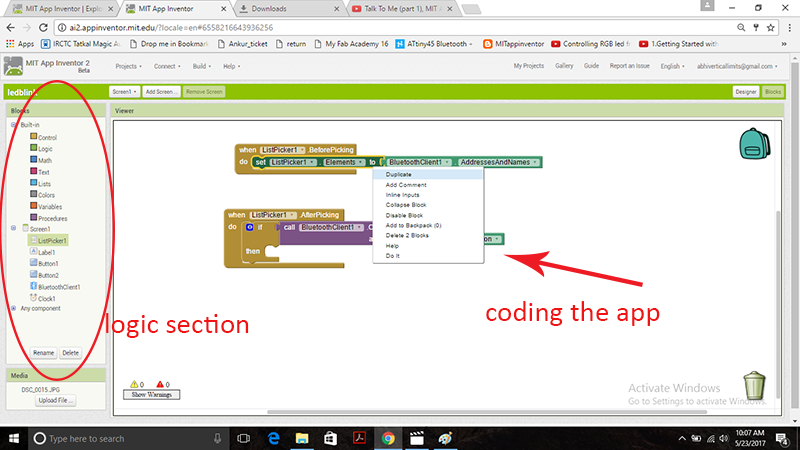Open the Connect dropdown menu

167,66
